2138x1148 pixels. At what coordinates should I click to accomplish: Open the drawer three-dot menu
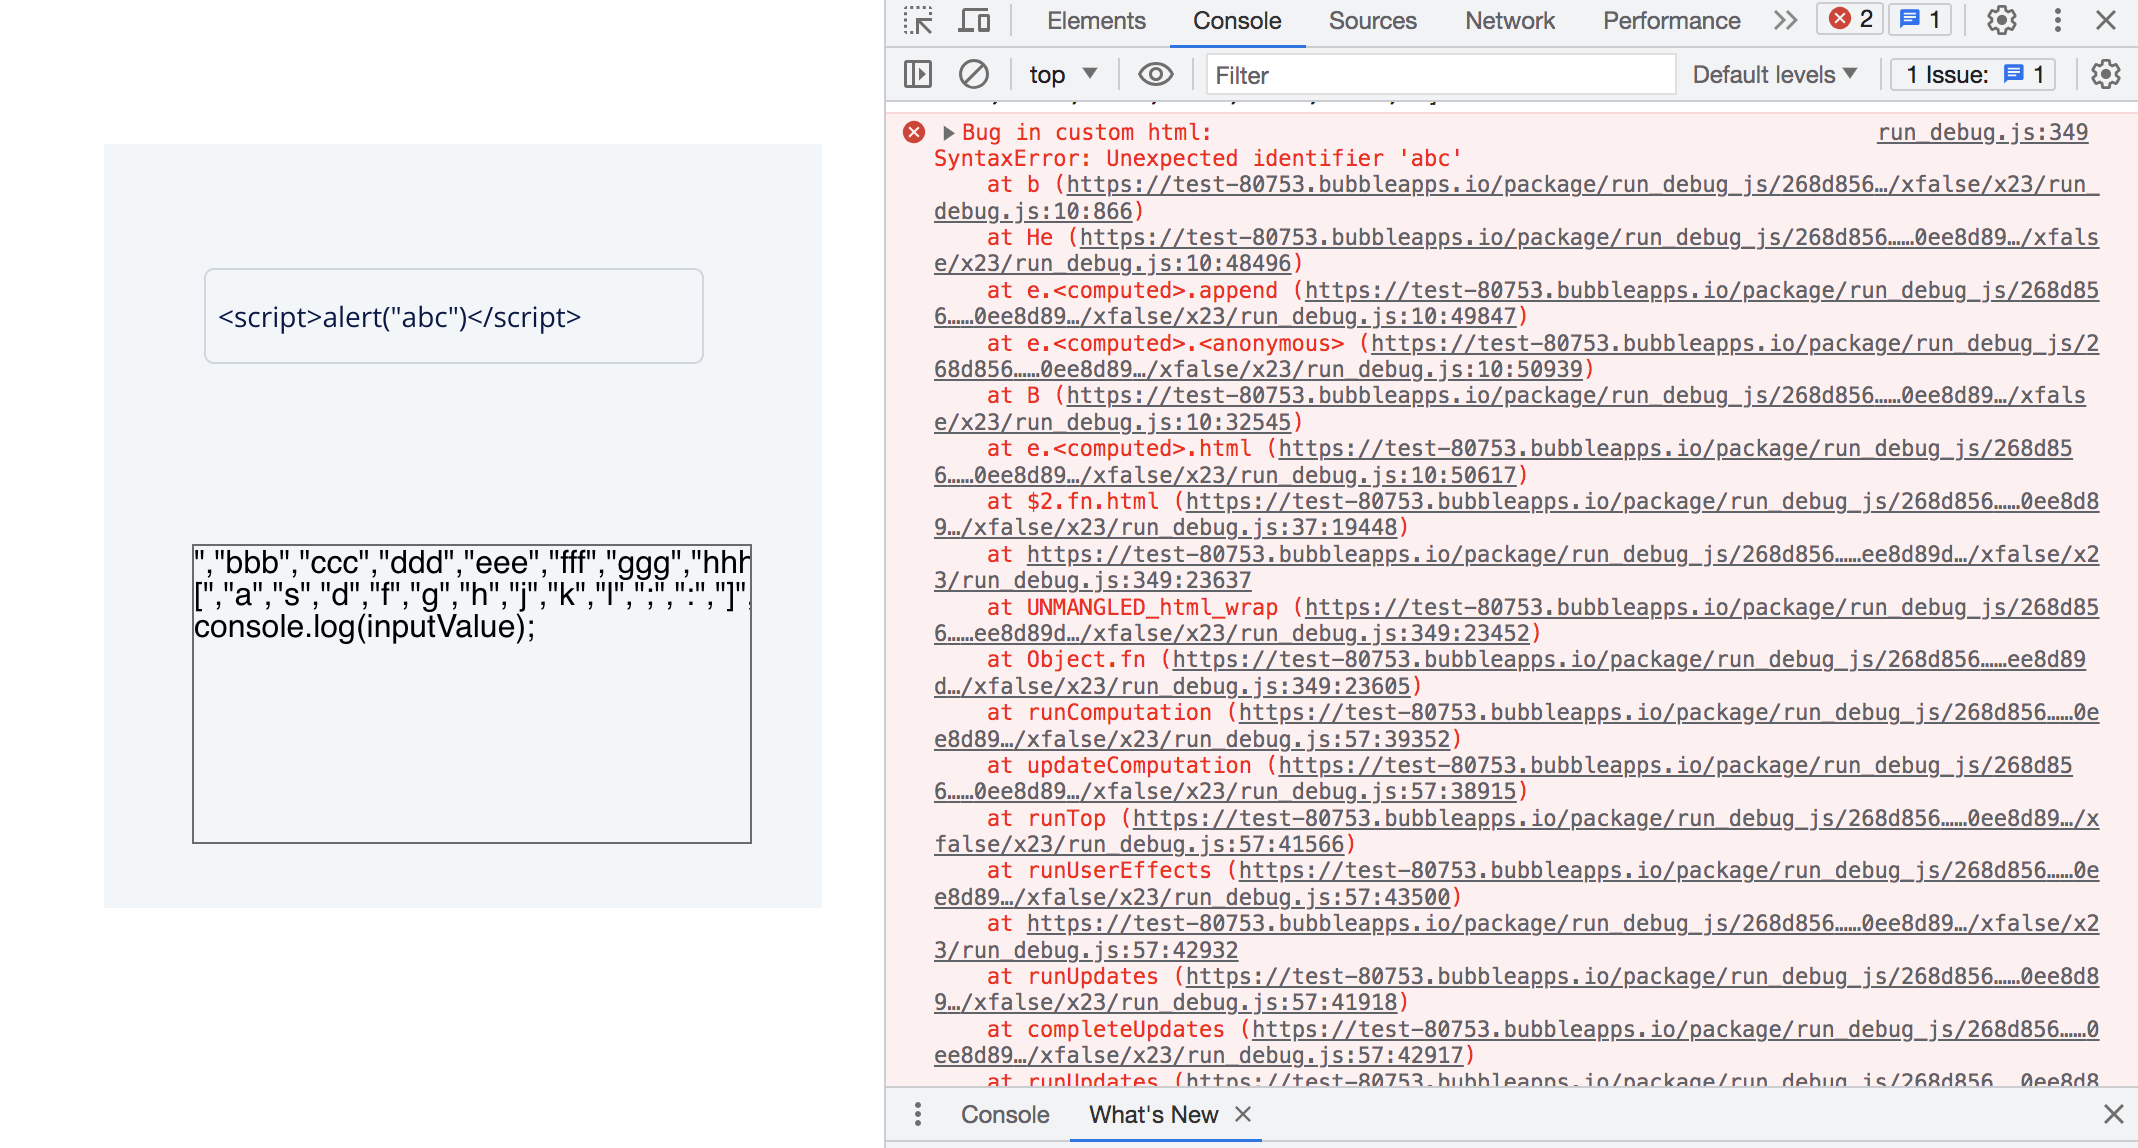[x=917, y=1114]
